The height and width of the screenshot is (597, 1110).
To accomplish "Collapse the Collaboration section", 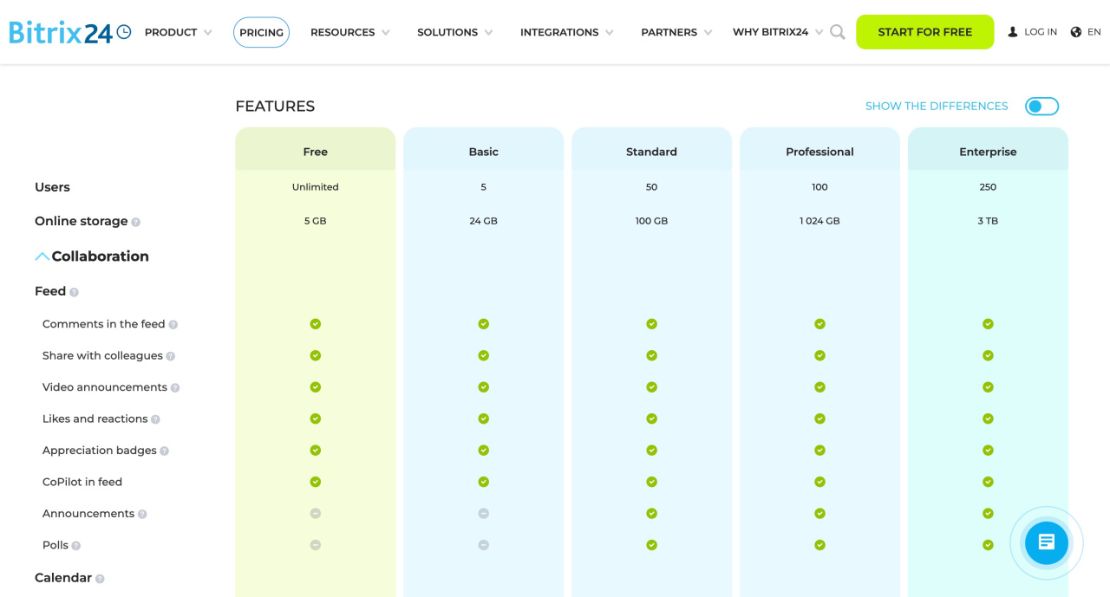I will coord(92,256).
